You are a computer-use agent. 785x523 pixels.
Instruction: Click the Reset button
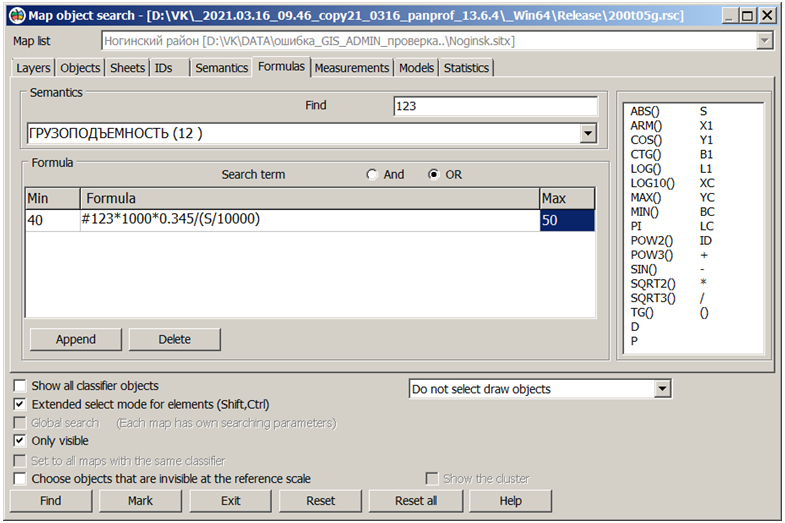click(320, 501)
